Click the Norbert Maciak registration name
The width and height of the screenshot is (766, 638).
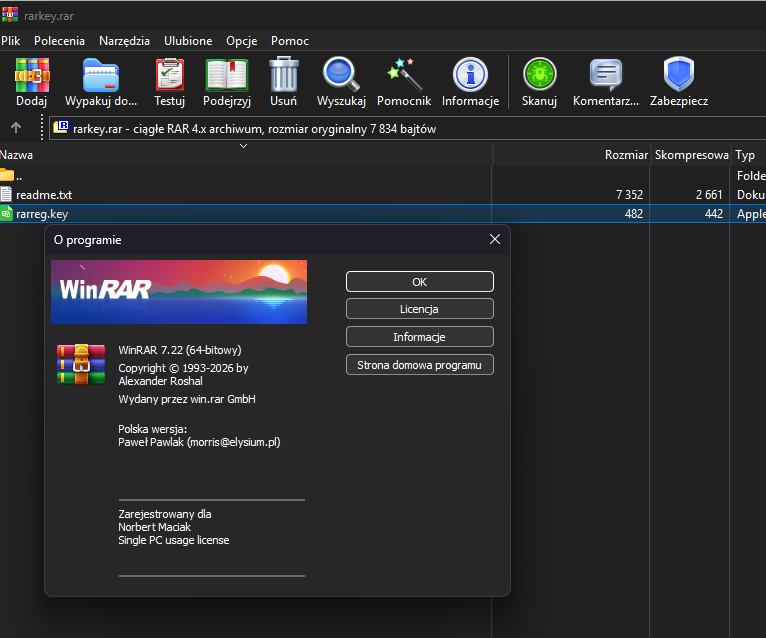coord(154,527)
